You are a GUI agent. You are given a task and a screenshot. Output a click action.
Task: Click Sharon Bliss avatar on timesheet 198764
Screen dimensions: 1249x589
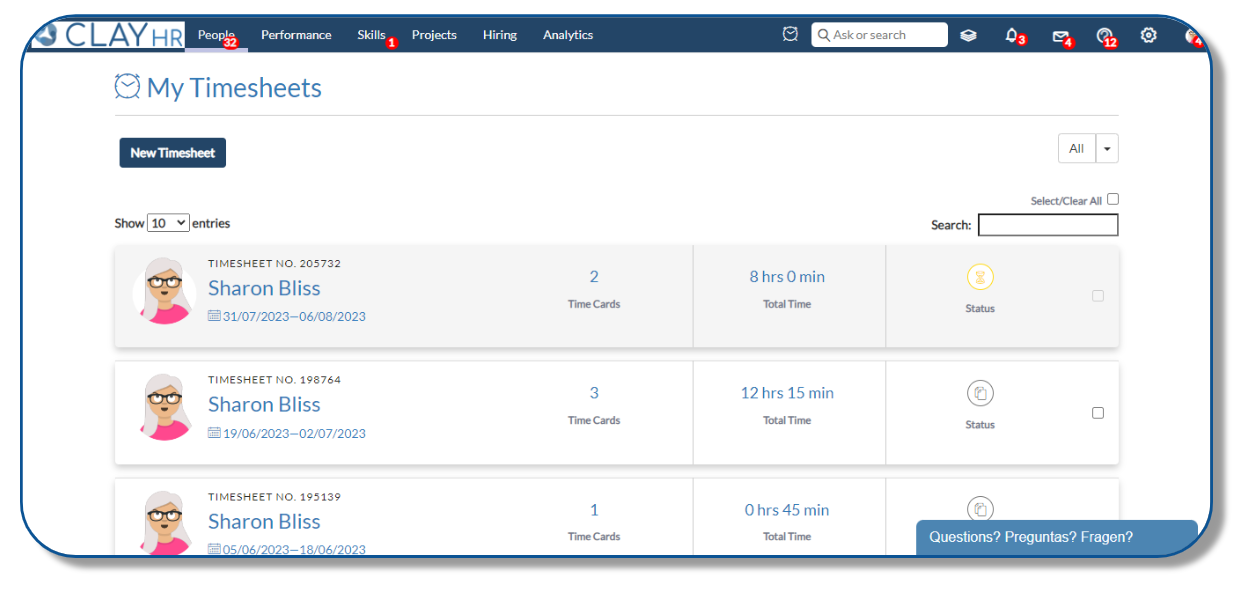tap(165, 408)
